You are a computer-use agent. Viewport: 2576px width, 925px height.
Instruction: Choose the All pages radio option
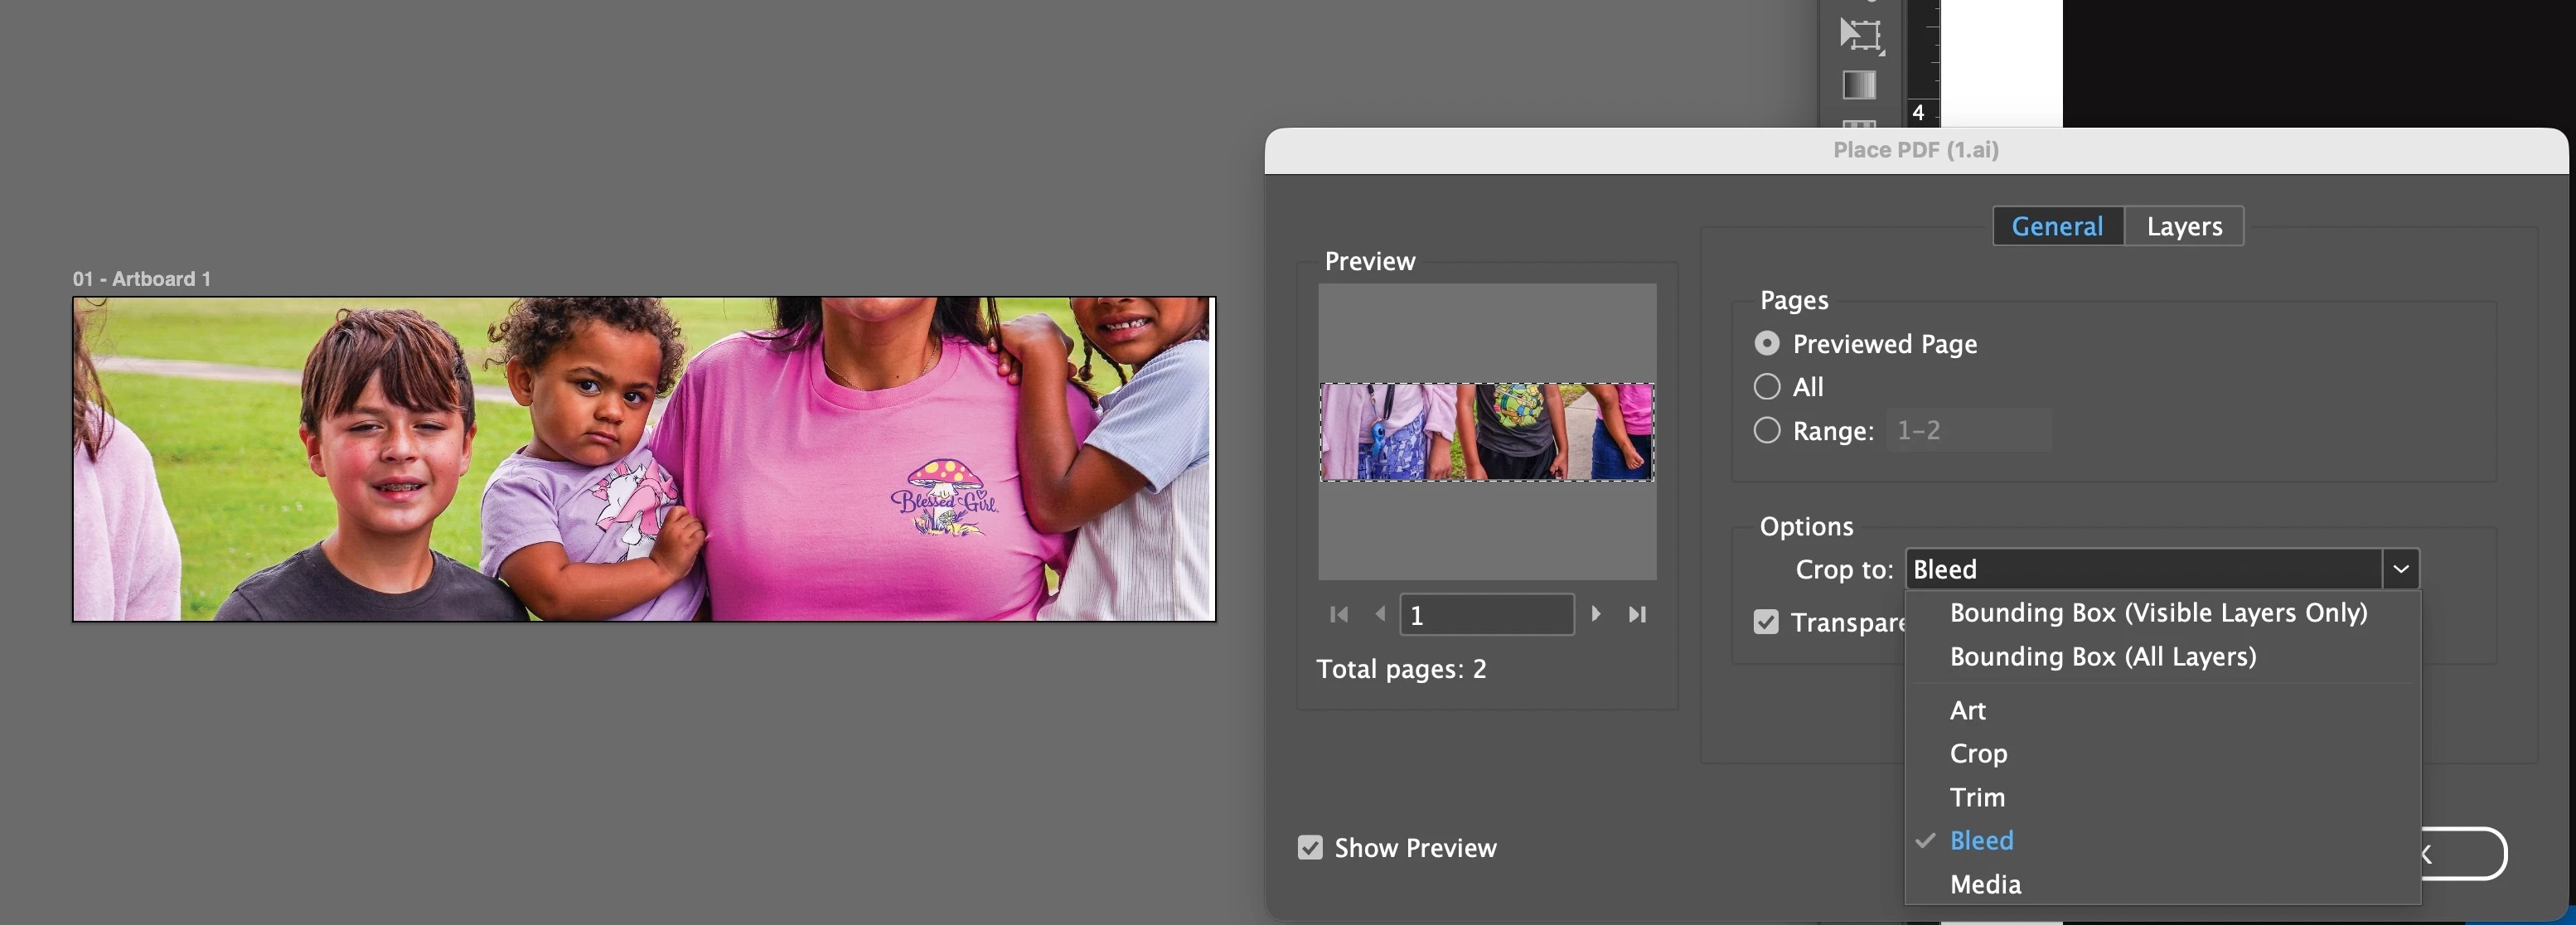click(1767, 387)
